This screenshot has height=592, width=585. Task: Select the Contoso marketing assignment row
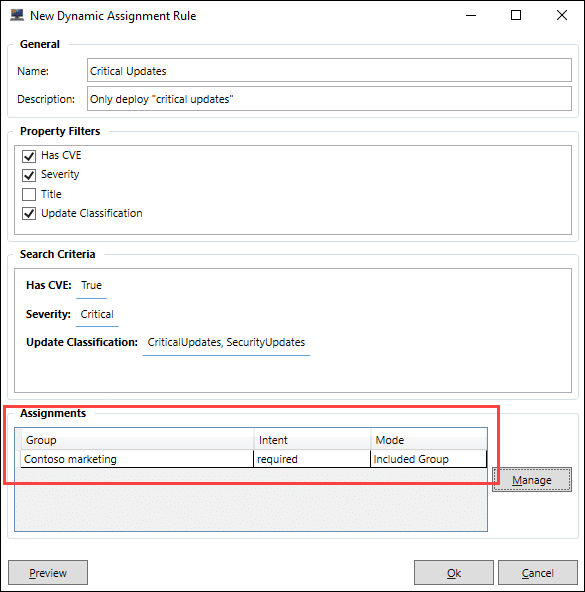[x=253, y=459]
